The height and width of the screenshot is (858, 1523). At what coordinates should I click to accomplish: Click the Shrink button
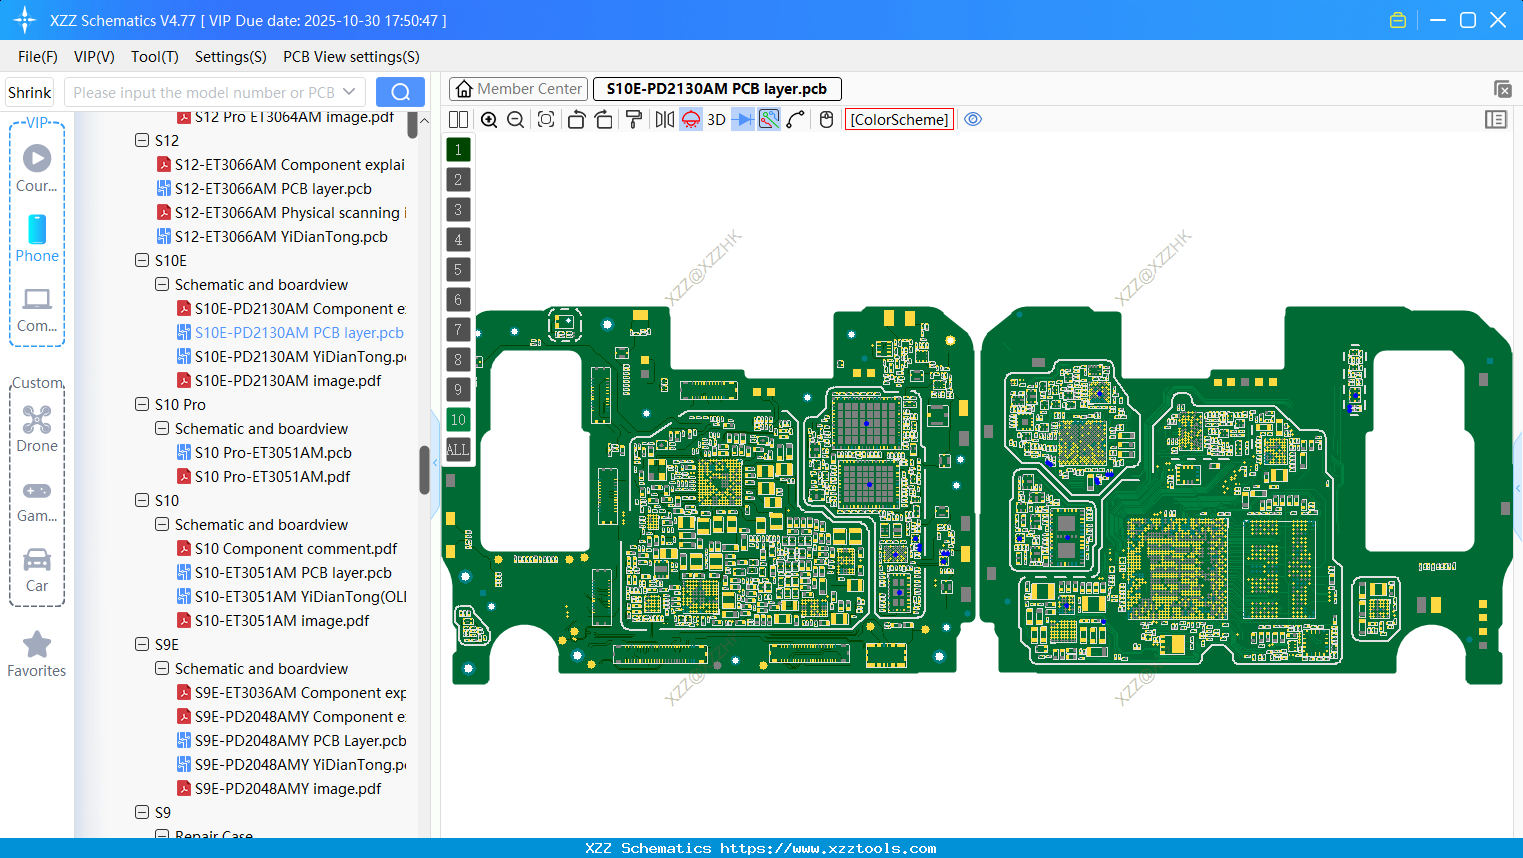tap(29, 91)
